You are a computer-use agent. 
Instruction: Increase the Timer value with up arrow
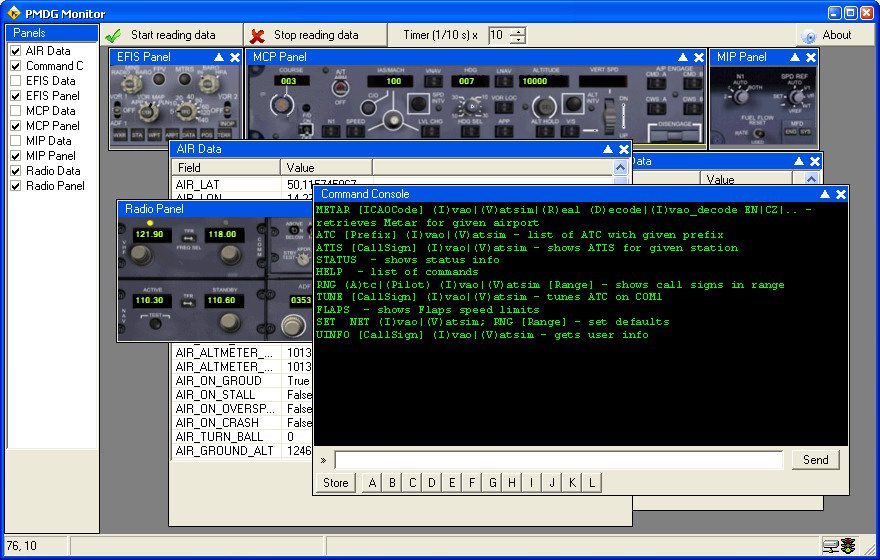(519, 31)
